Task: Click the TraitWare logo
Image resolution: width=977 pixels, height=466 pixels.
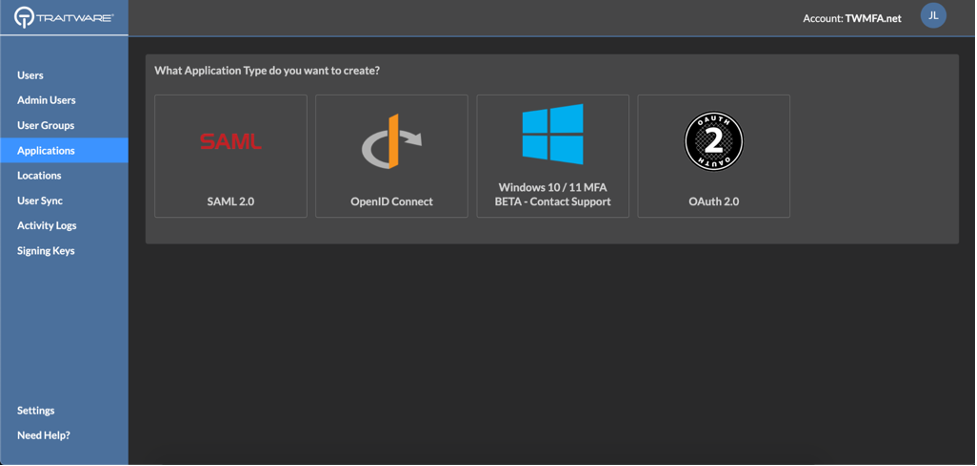Action: coord(64,17)
